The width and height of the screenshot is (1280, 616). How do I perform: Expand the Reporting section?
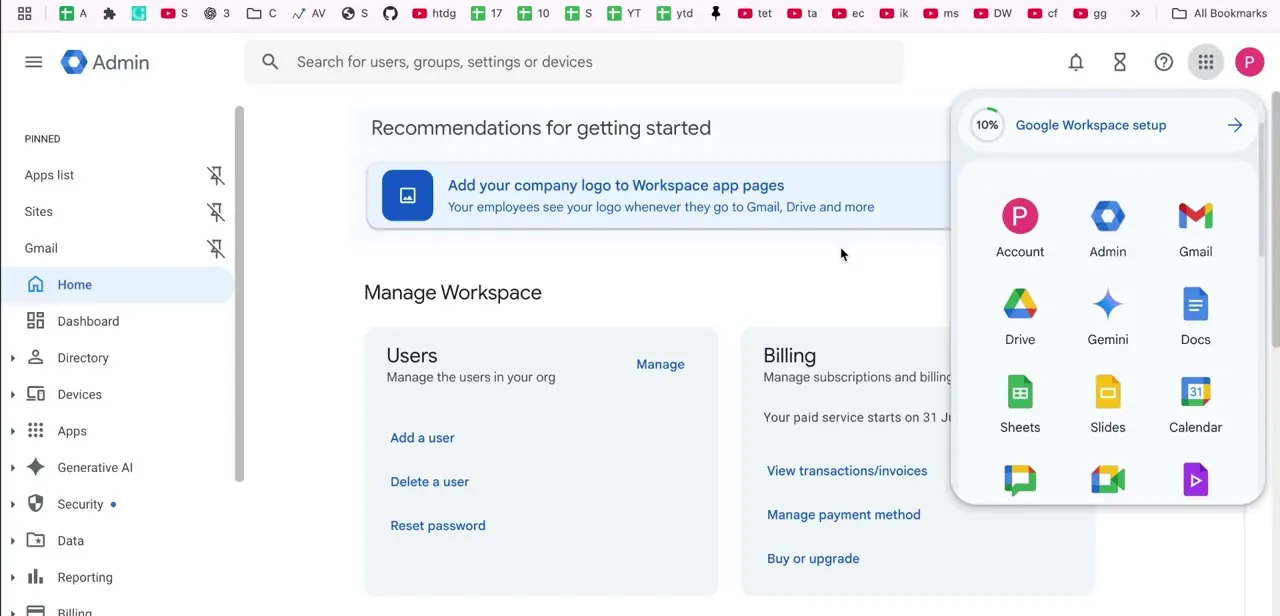(13, 577)
